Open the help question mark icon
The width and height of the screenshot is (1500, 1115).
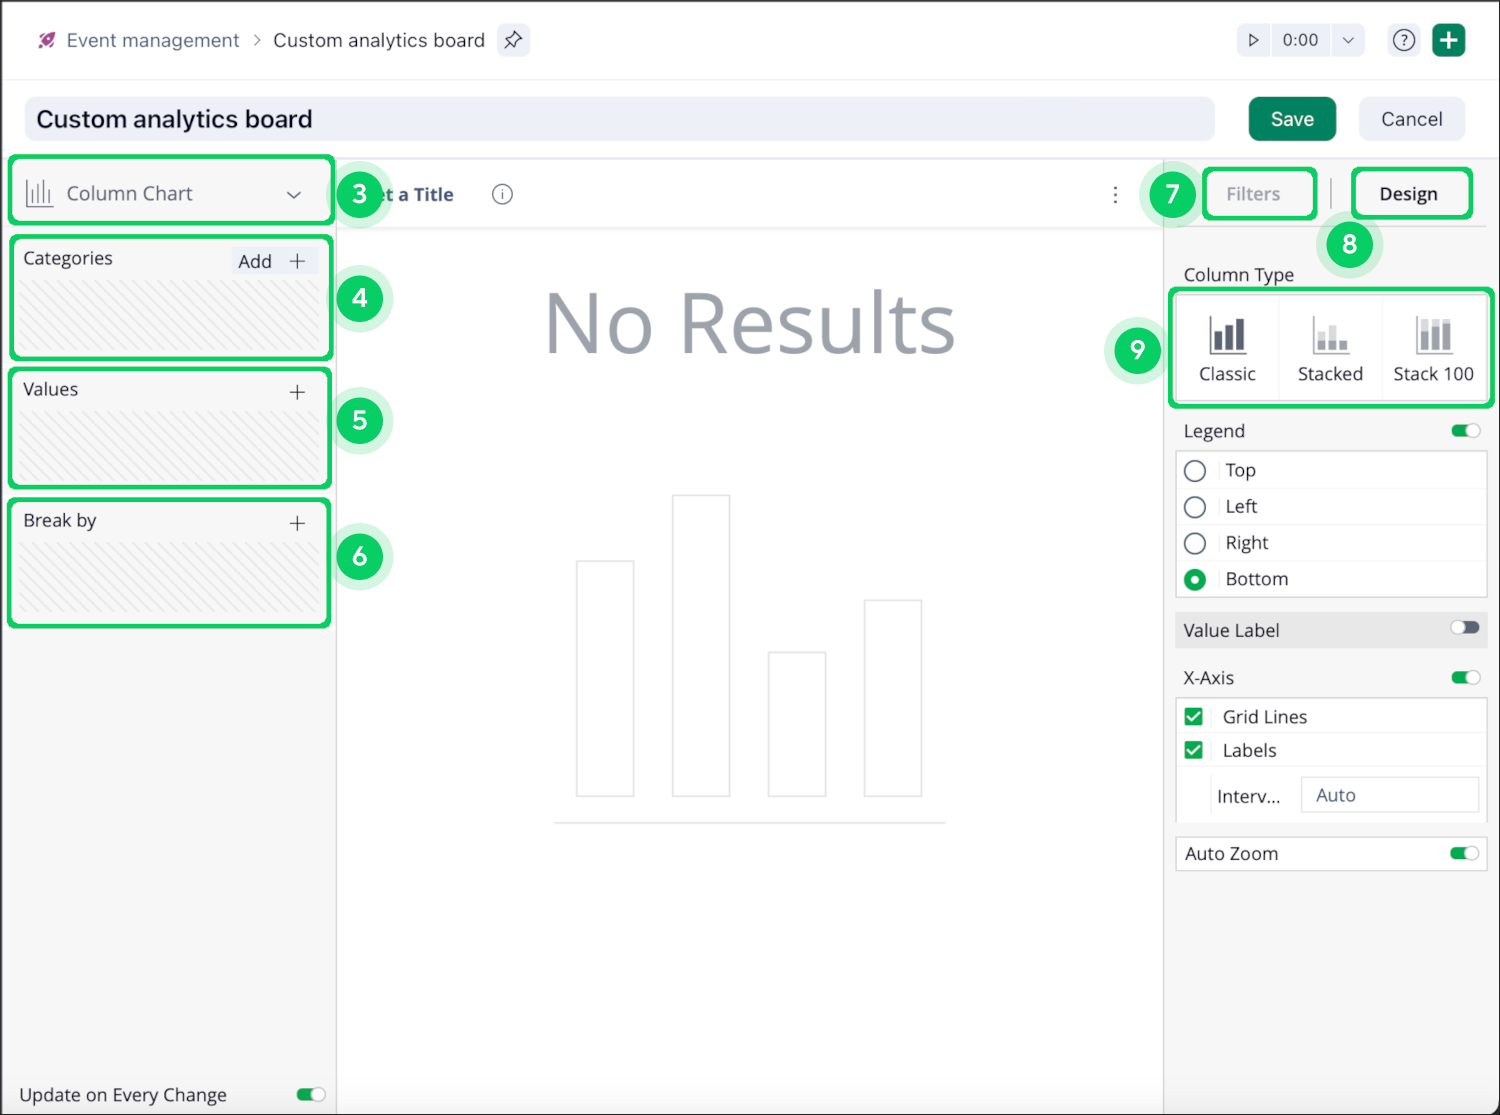(x=1404, y=40)
